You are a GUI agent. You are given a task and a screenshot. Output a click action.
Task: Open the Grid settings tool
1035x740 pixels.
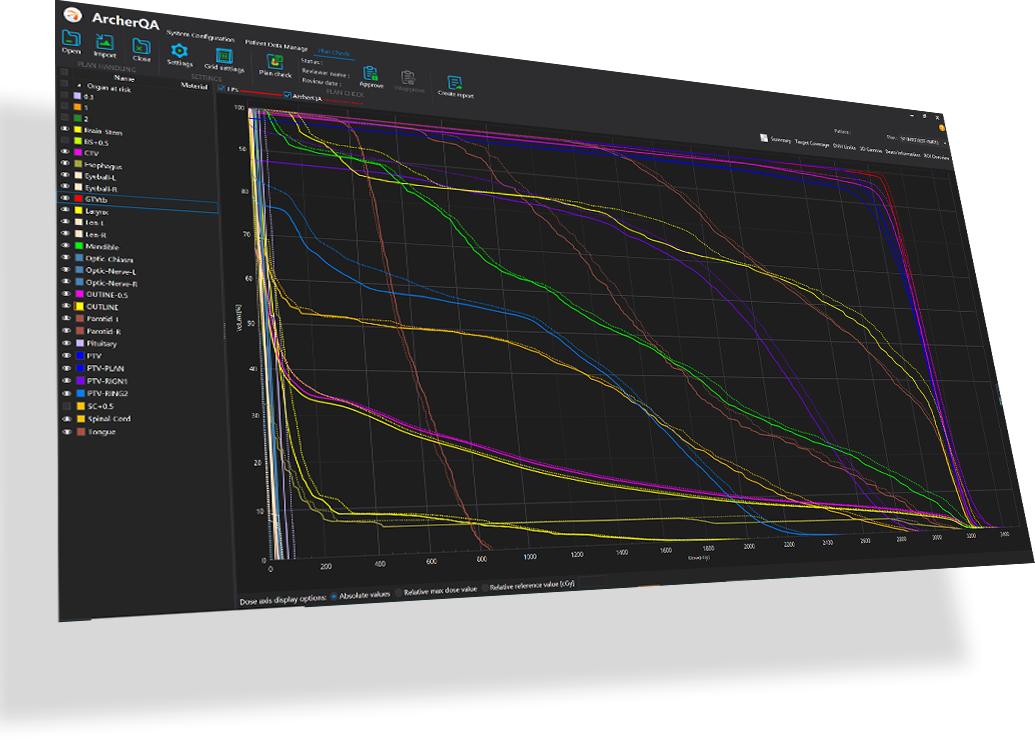pyautogui.click(x=224, y=56)
